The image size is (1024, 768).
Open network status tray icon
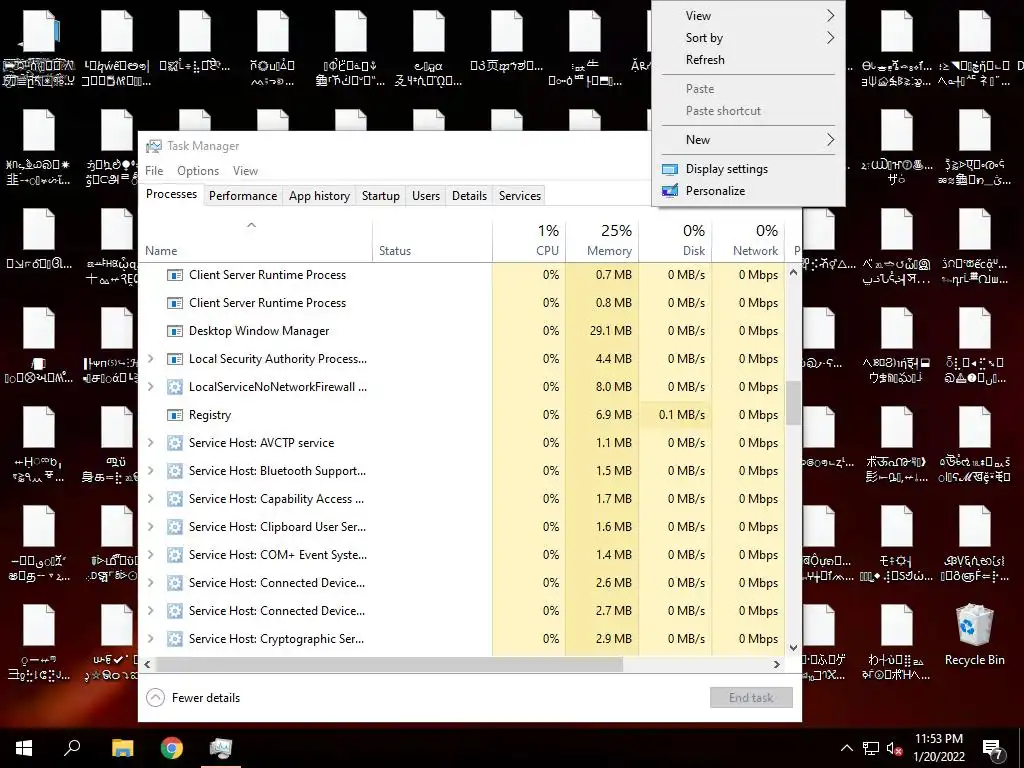point(871,748)
